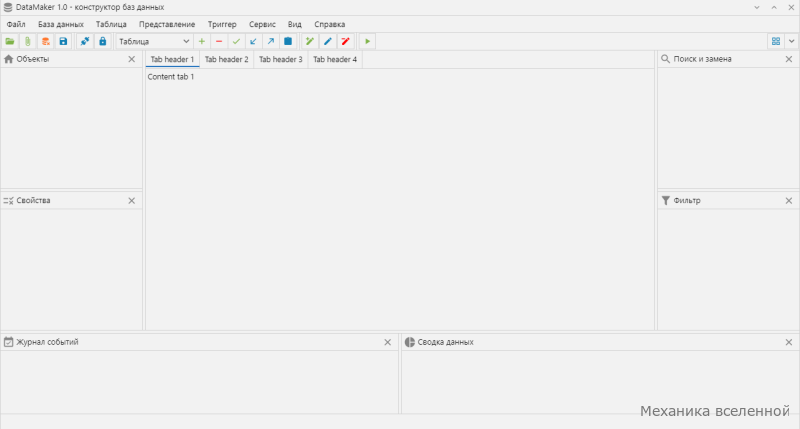This screenshot has height=429, width=800.
Task: Click the pie chart icon of Сводка данных
Action: pos(410,342)
